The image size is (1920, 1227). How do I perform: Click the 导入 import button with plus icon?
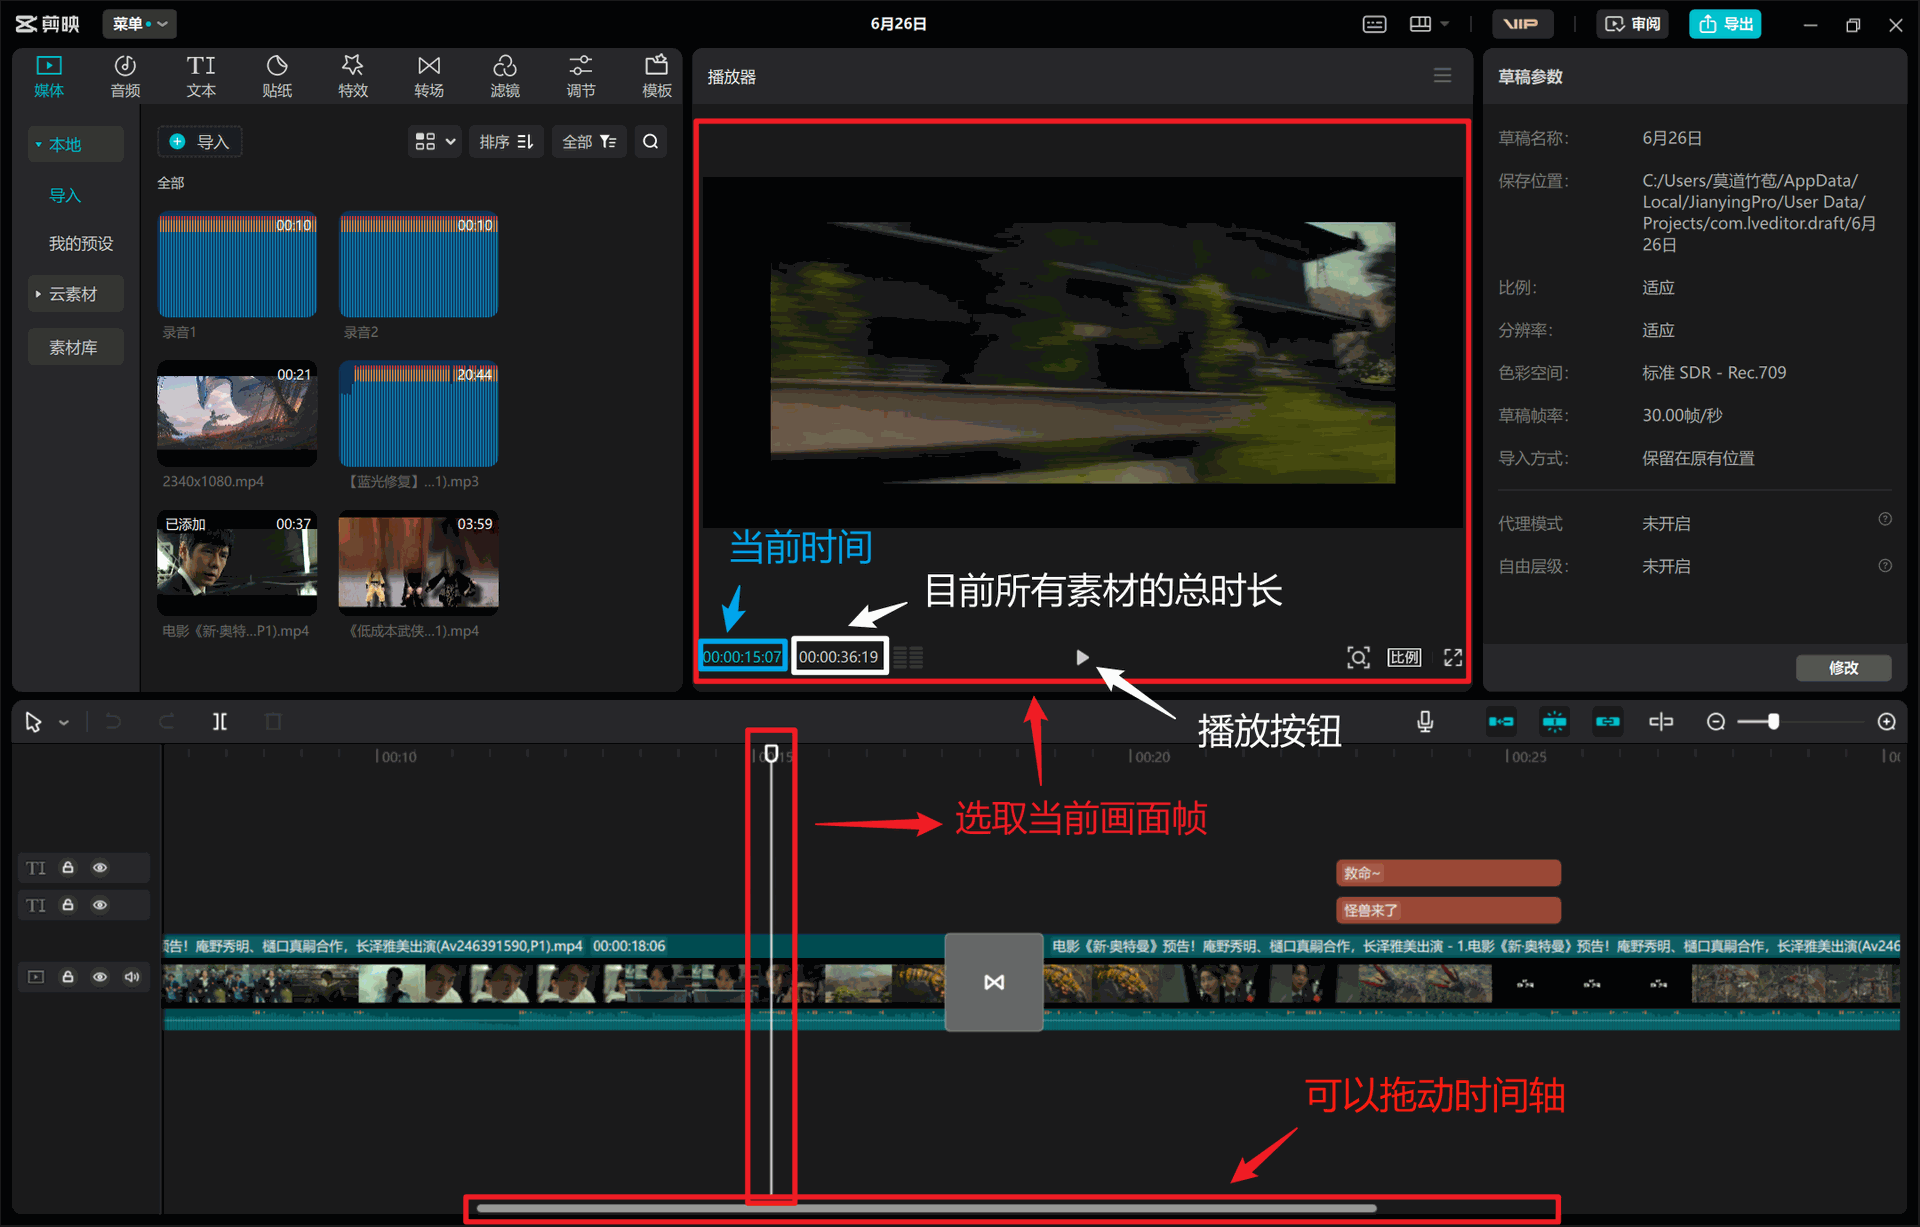click(200, 142)
